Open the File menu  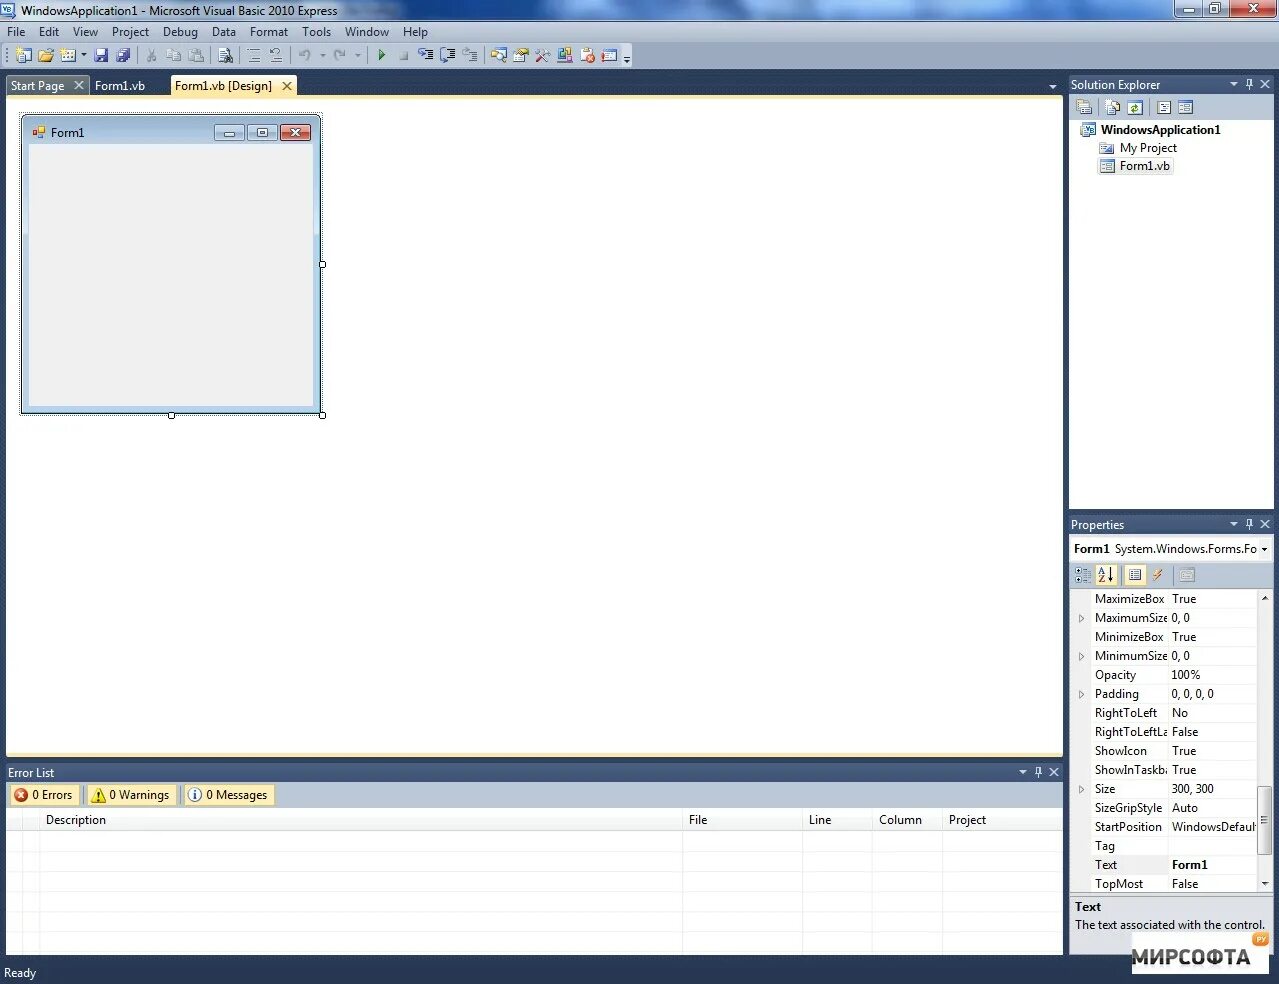click(16, 32)
